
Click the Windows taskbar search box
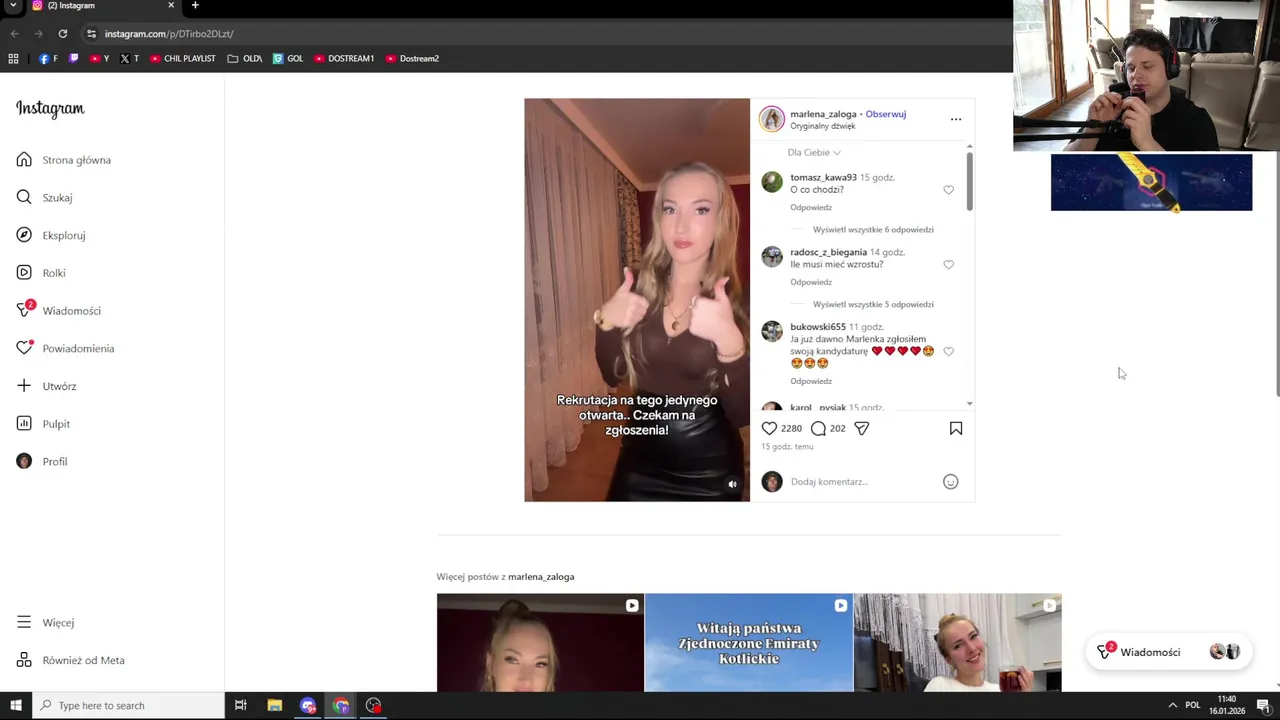tap(128, 706)
